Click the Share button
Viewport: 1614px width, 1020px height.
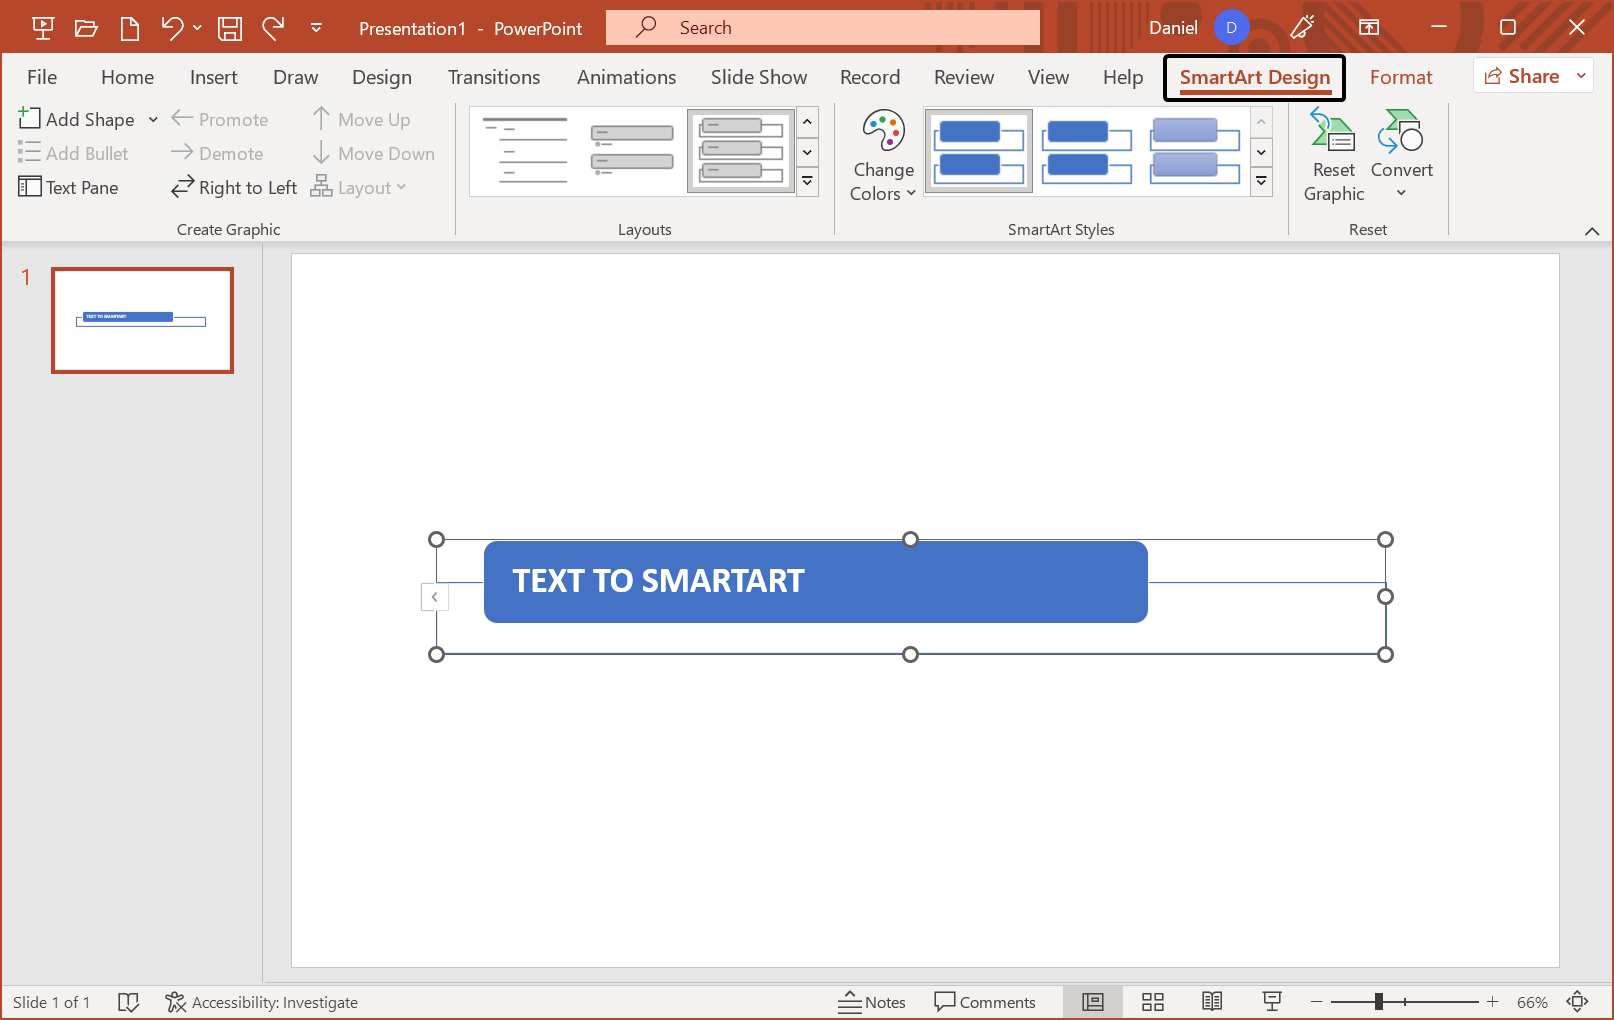click(1524, 75)
